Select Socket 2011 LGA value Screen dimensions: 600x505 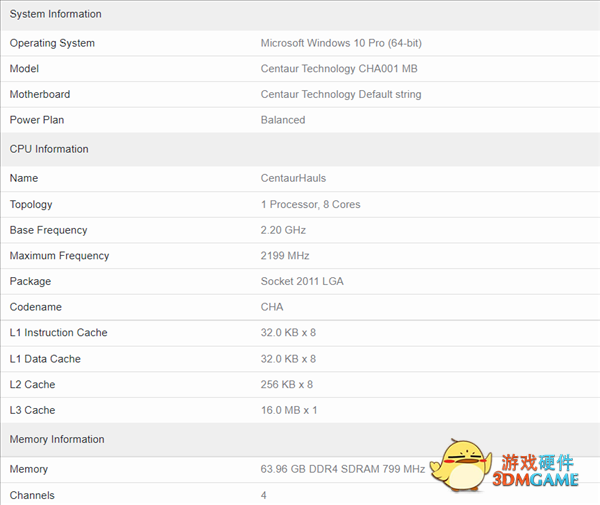[302, 282]
